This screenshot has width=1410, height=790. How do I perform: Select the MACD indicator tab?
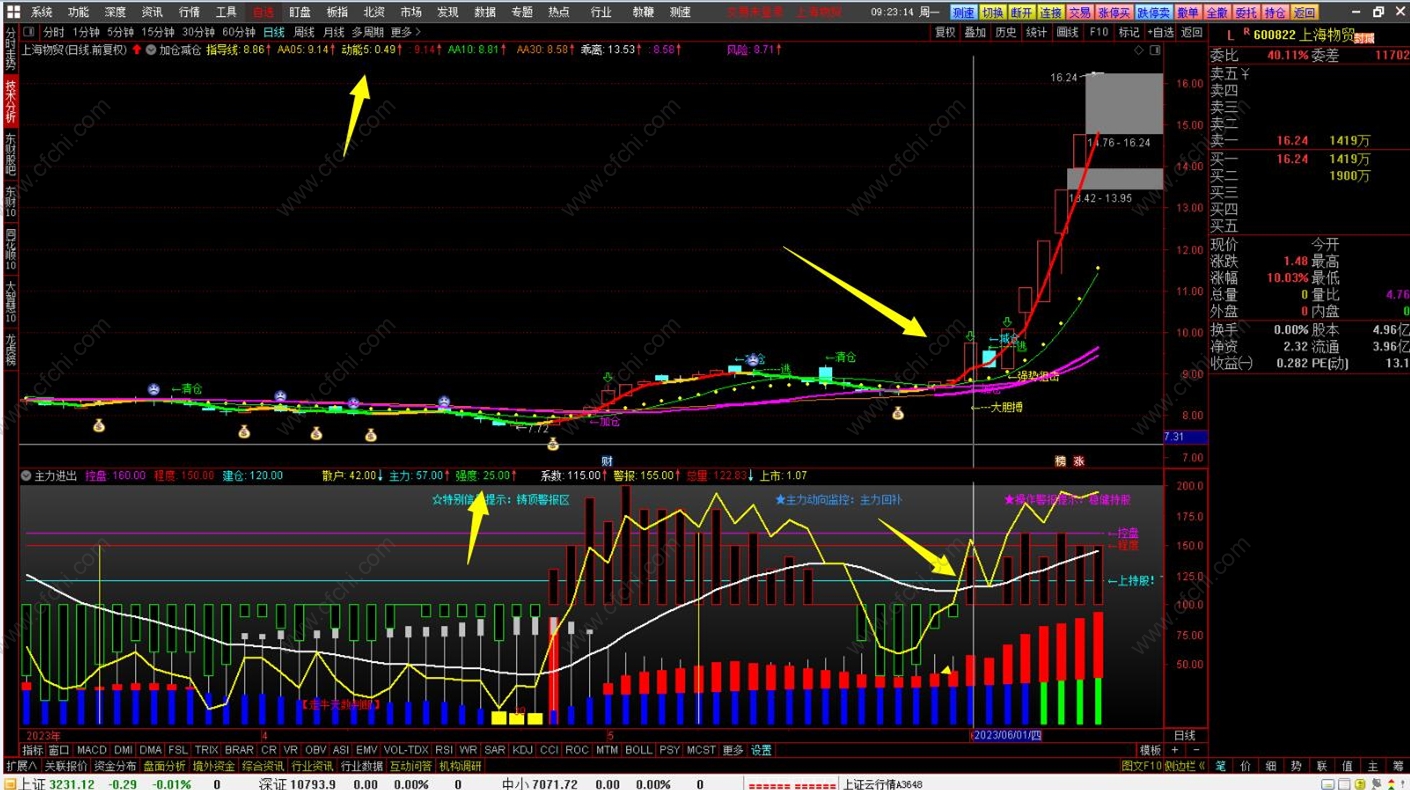point(91,750)
